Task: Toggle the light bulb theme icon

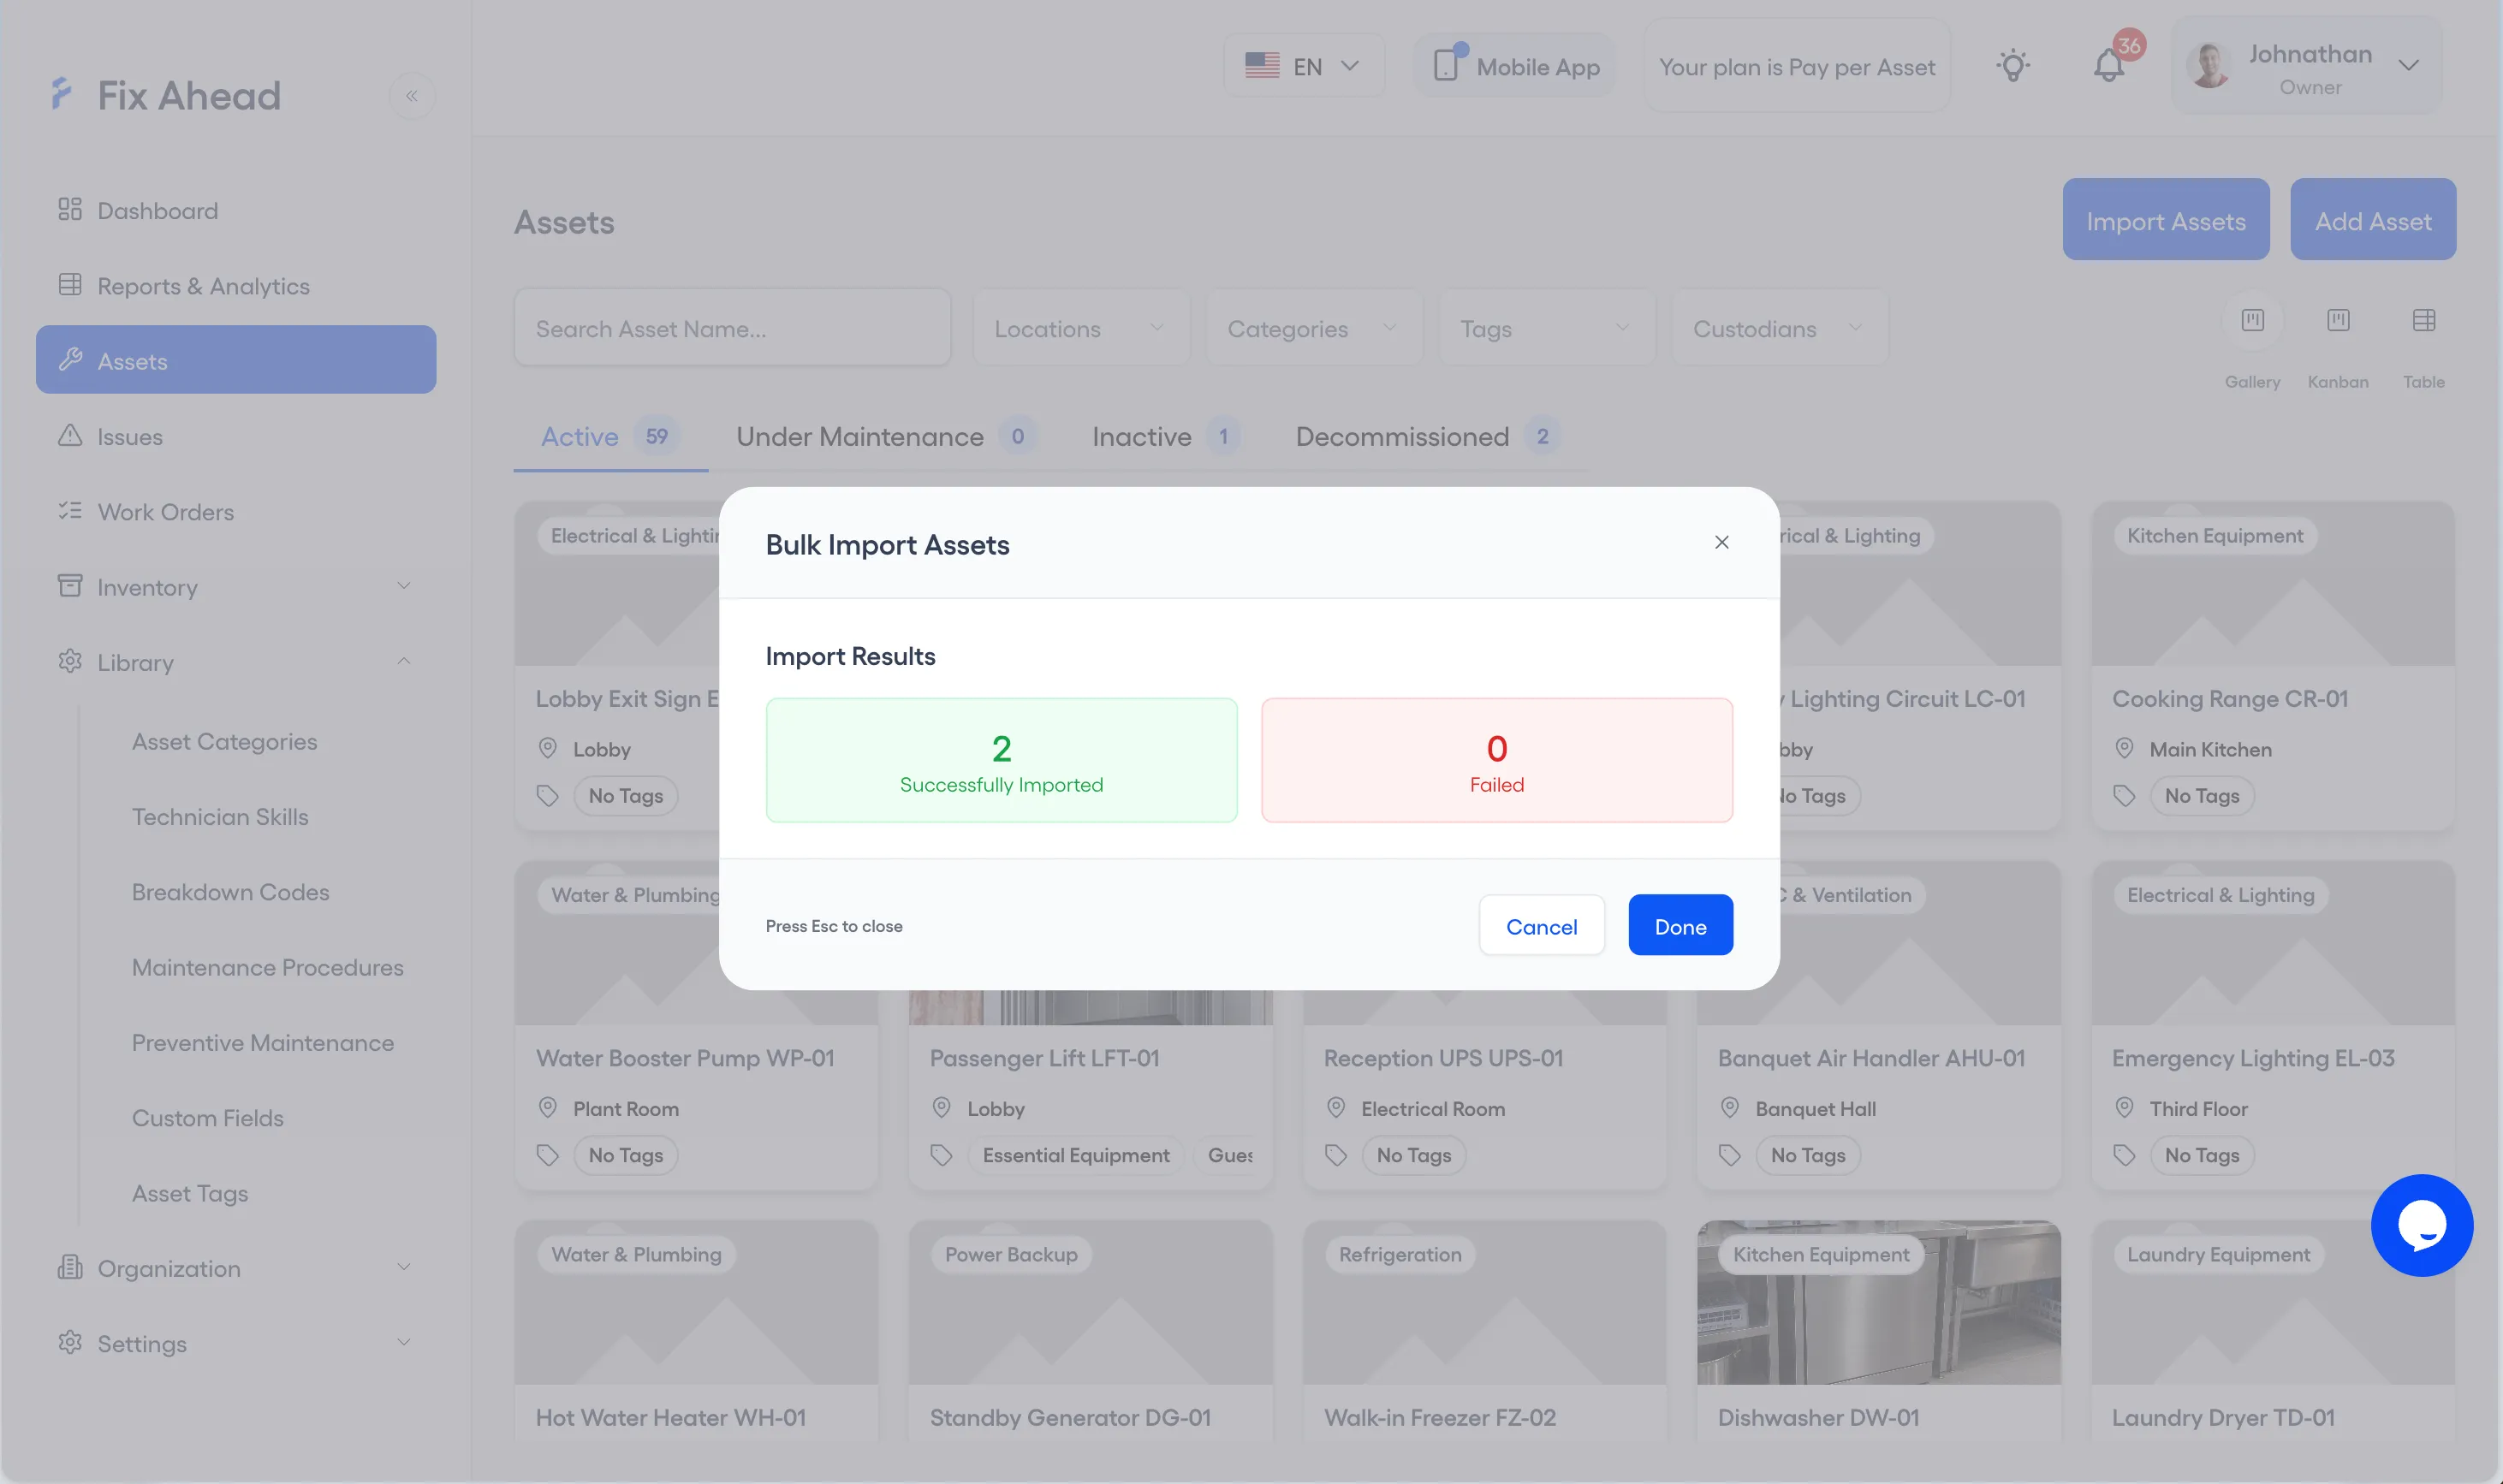Action: [x=2013, y=66]
